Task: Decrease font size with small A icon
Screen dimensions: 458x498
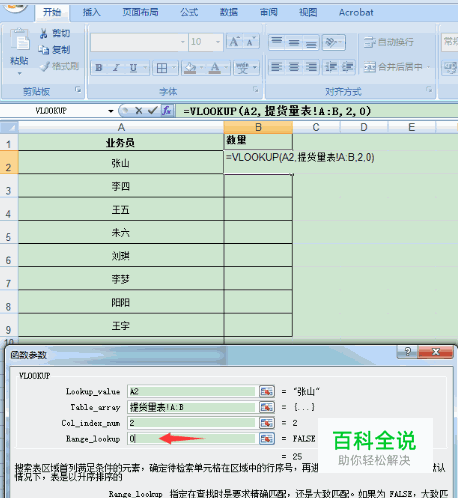Action: [x=251, y=42]
